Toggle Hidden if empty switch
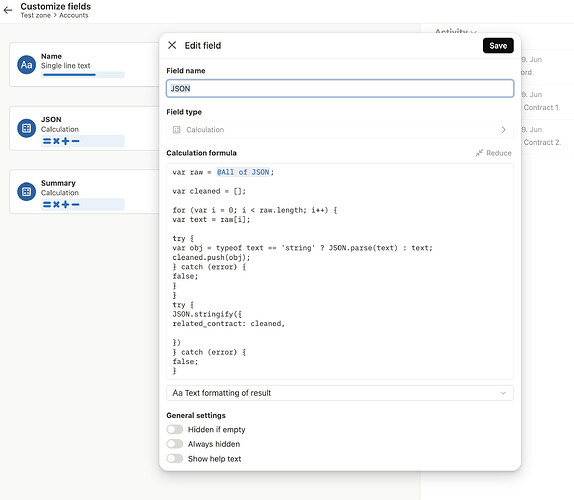This screenshot has width=574, height=500. (175, 429)
